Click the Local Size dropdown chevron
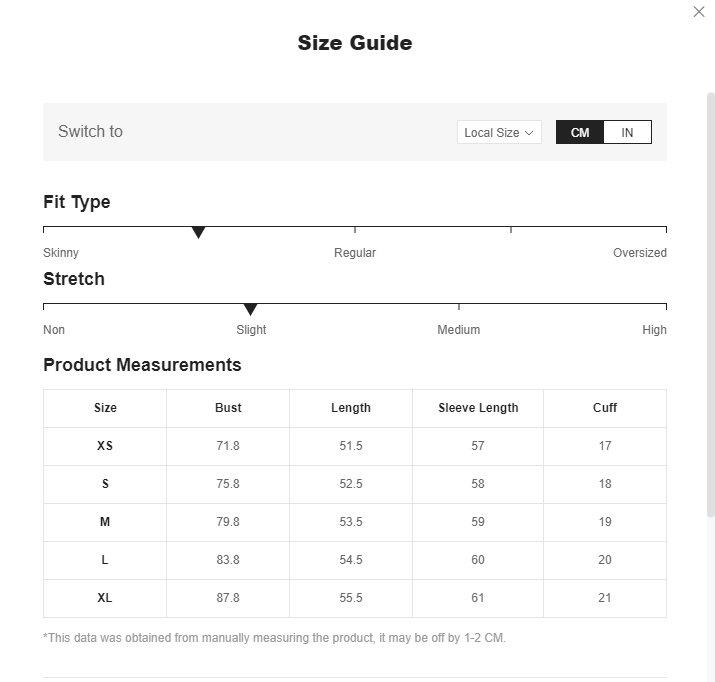The height and width of the screenshot is (682, 715). [x=529, y=133]
